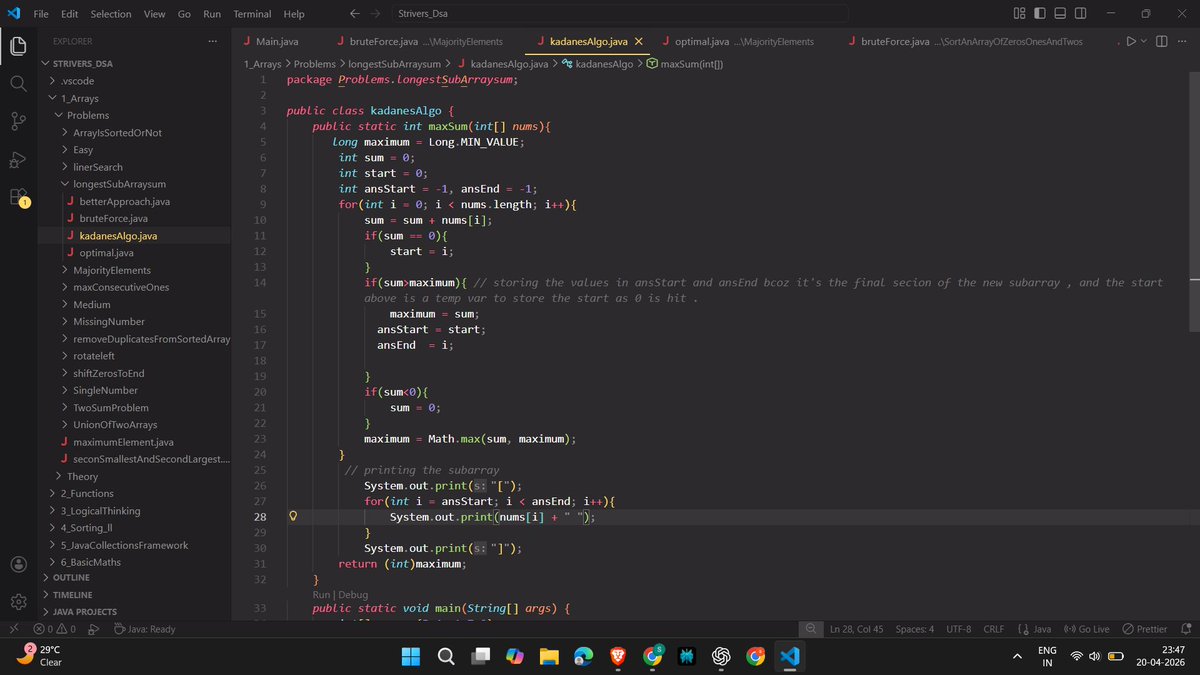Change Spaces: 4 indentation setting
The width and height of the screenshot is (1200, 675).
tap(914, 629)
